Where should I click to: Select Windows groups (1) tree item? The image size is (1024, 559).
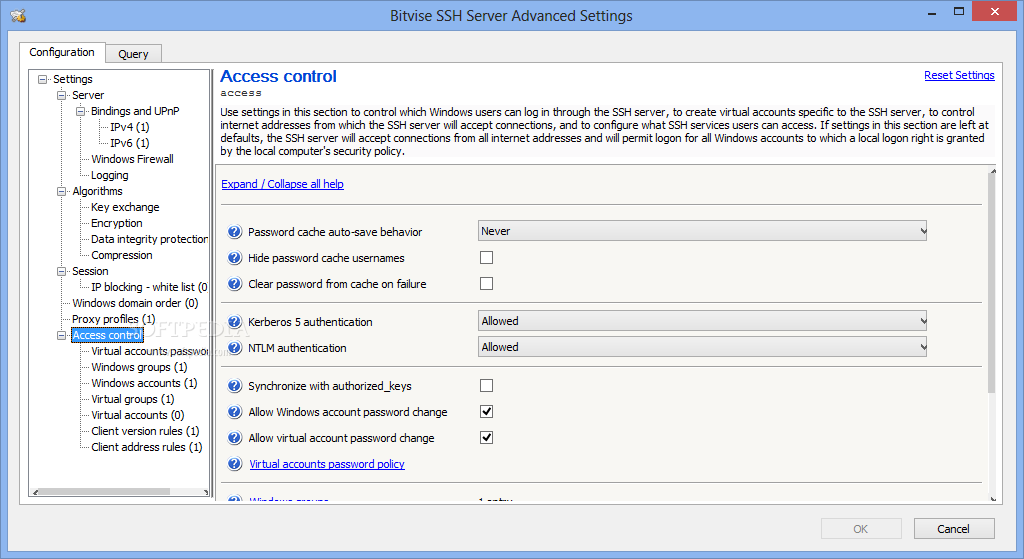coord(139,368)
